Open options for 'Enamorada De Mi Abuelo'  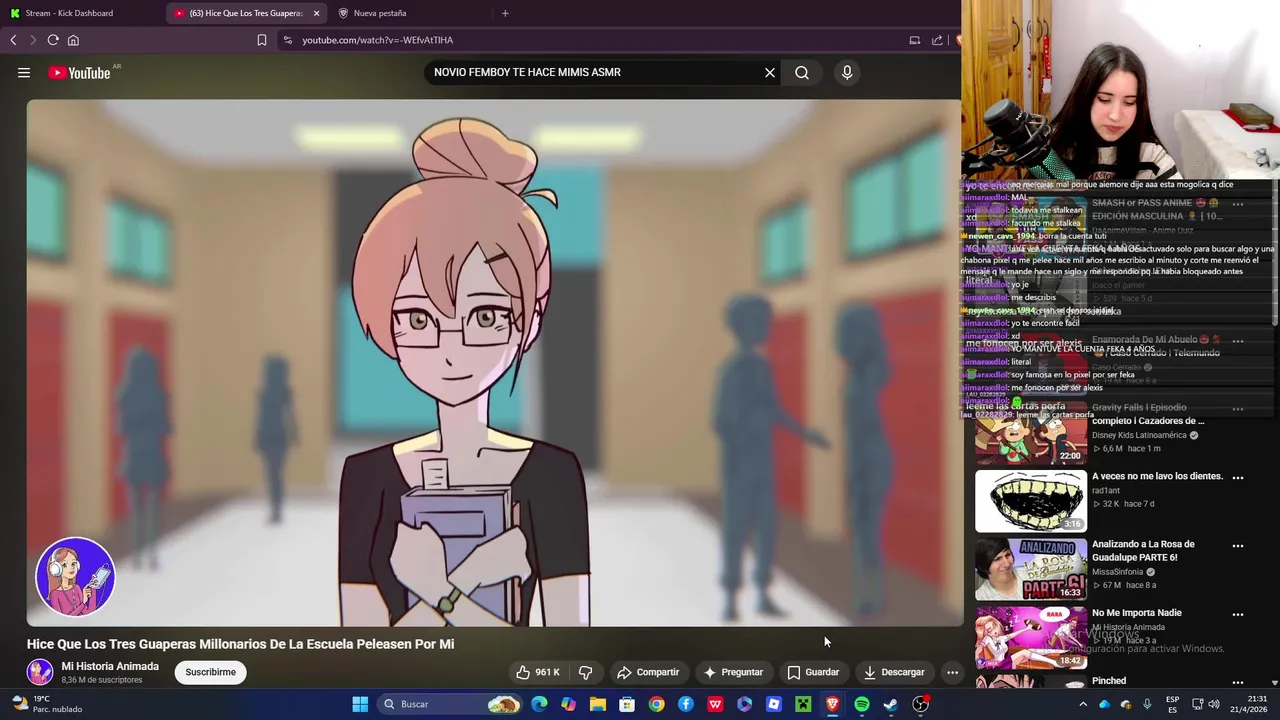tap(1238, 341)
